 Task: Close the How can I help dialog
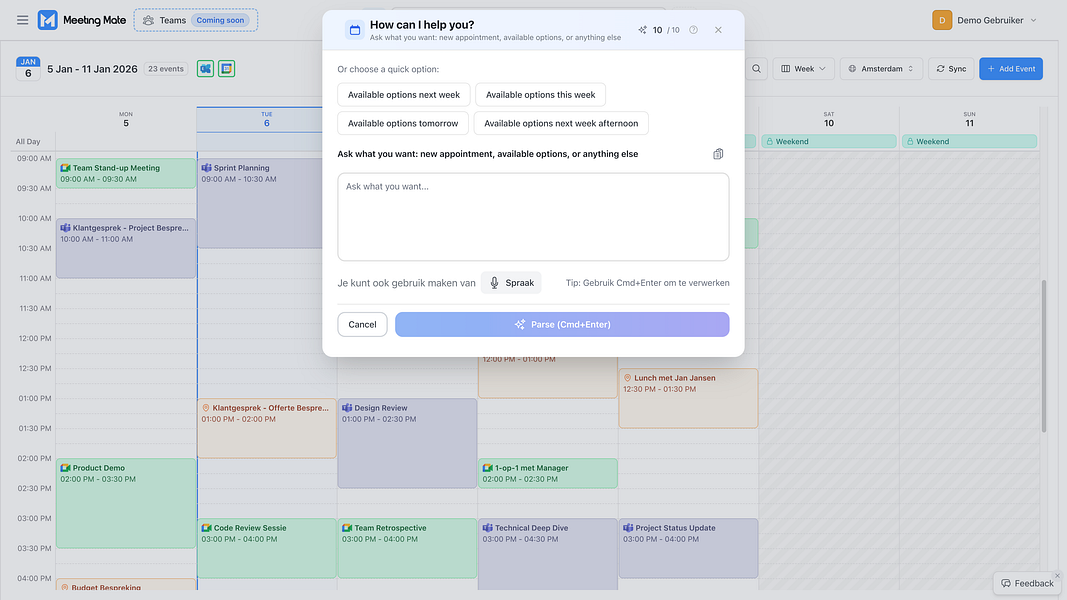pyautogui.click(x=718, y=30)
